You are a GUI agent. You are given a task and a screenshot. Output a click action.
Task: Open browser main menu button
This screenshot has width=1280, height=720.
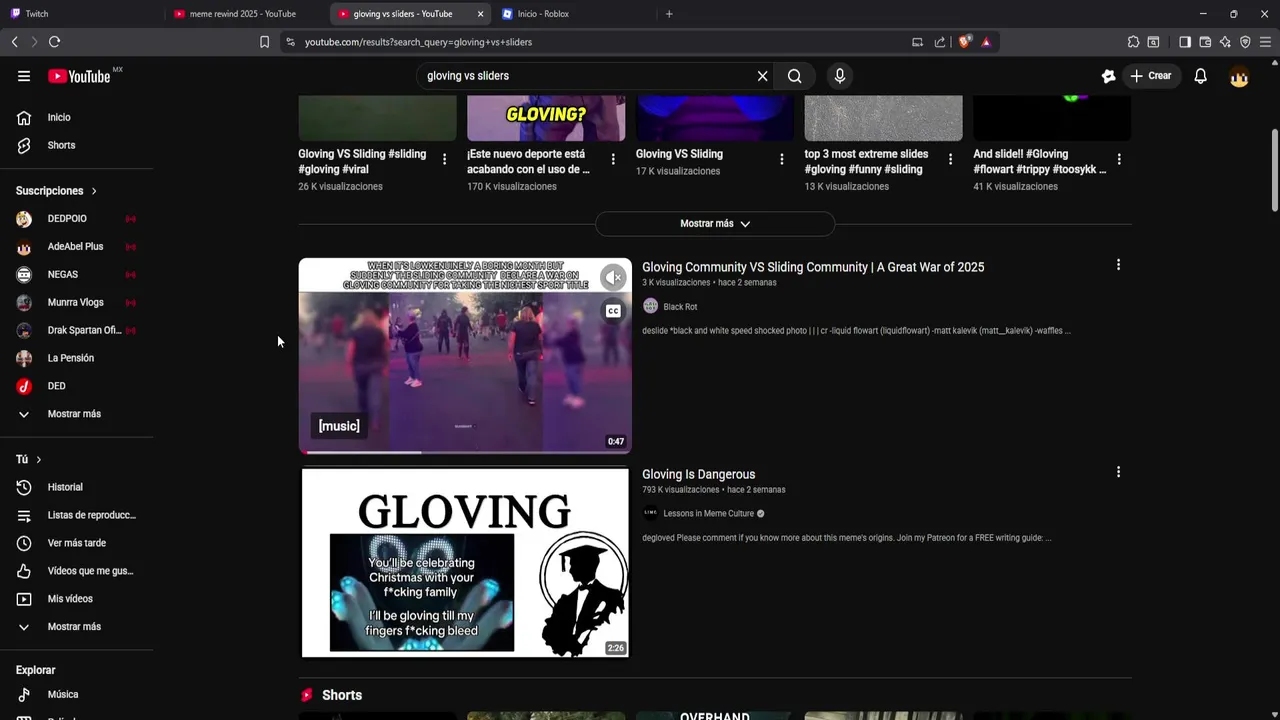tap(1265, 42)
